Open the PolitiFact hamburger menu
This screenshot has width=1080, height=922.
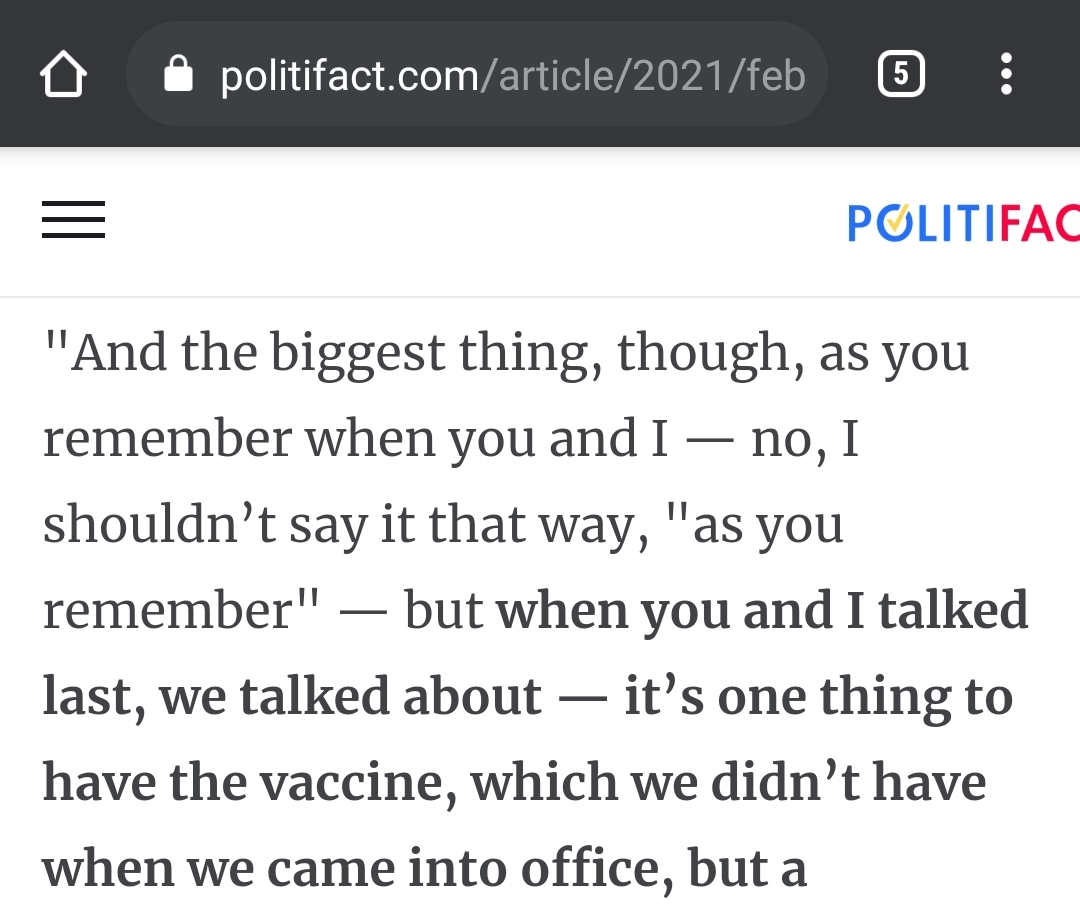pos(74,220)
